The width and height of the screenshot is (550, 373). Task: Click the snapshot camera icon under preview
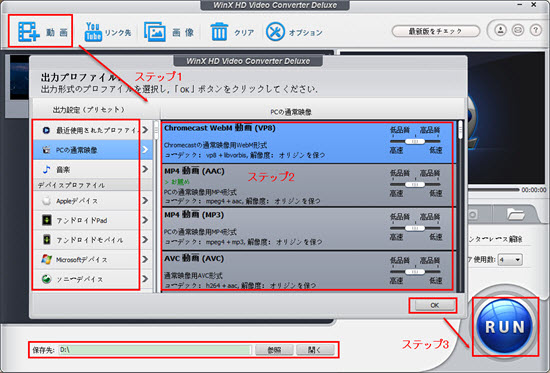(x=473, y=214)
